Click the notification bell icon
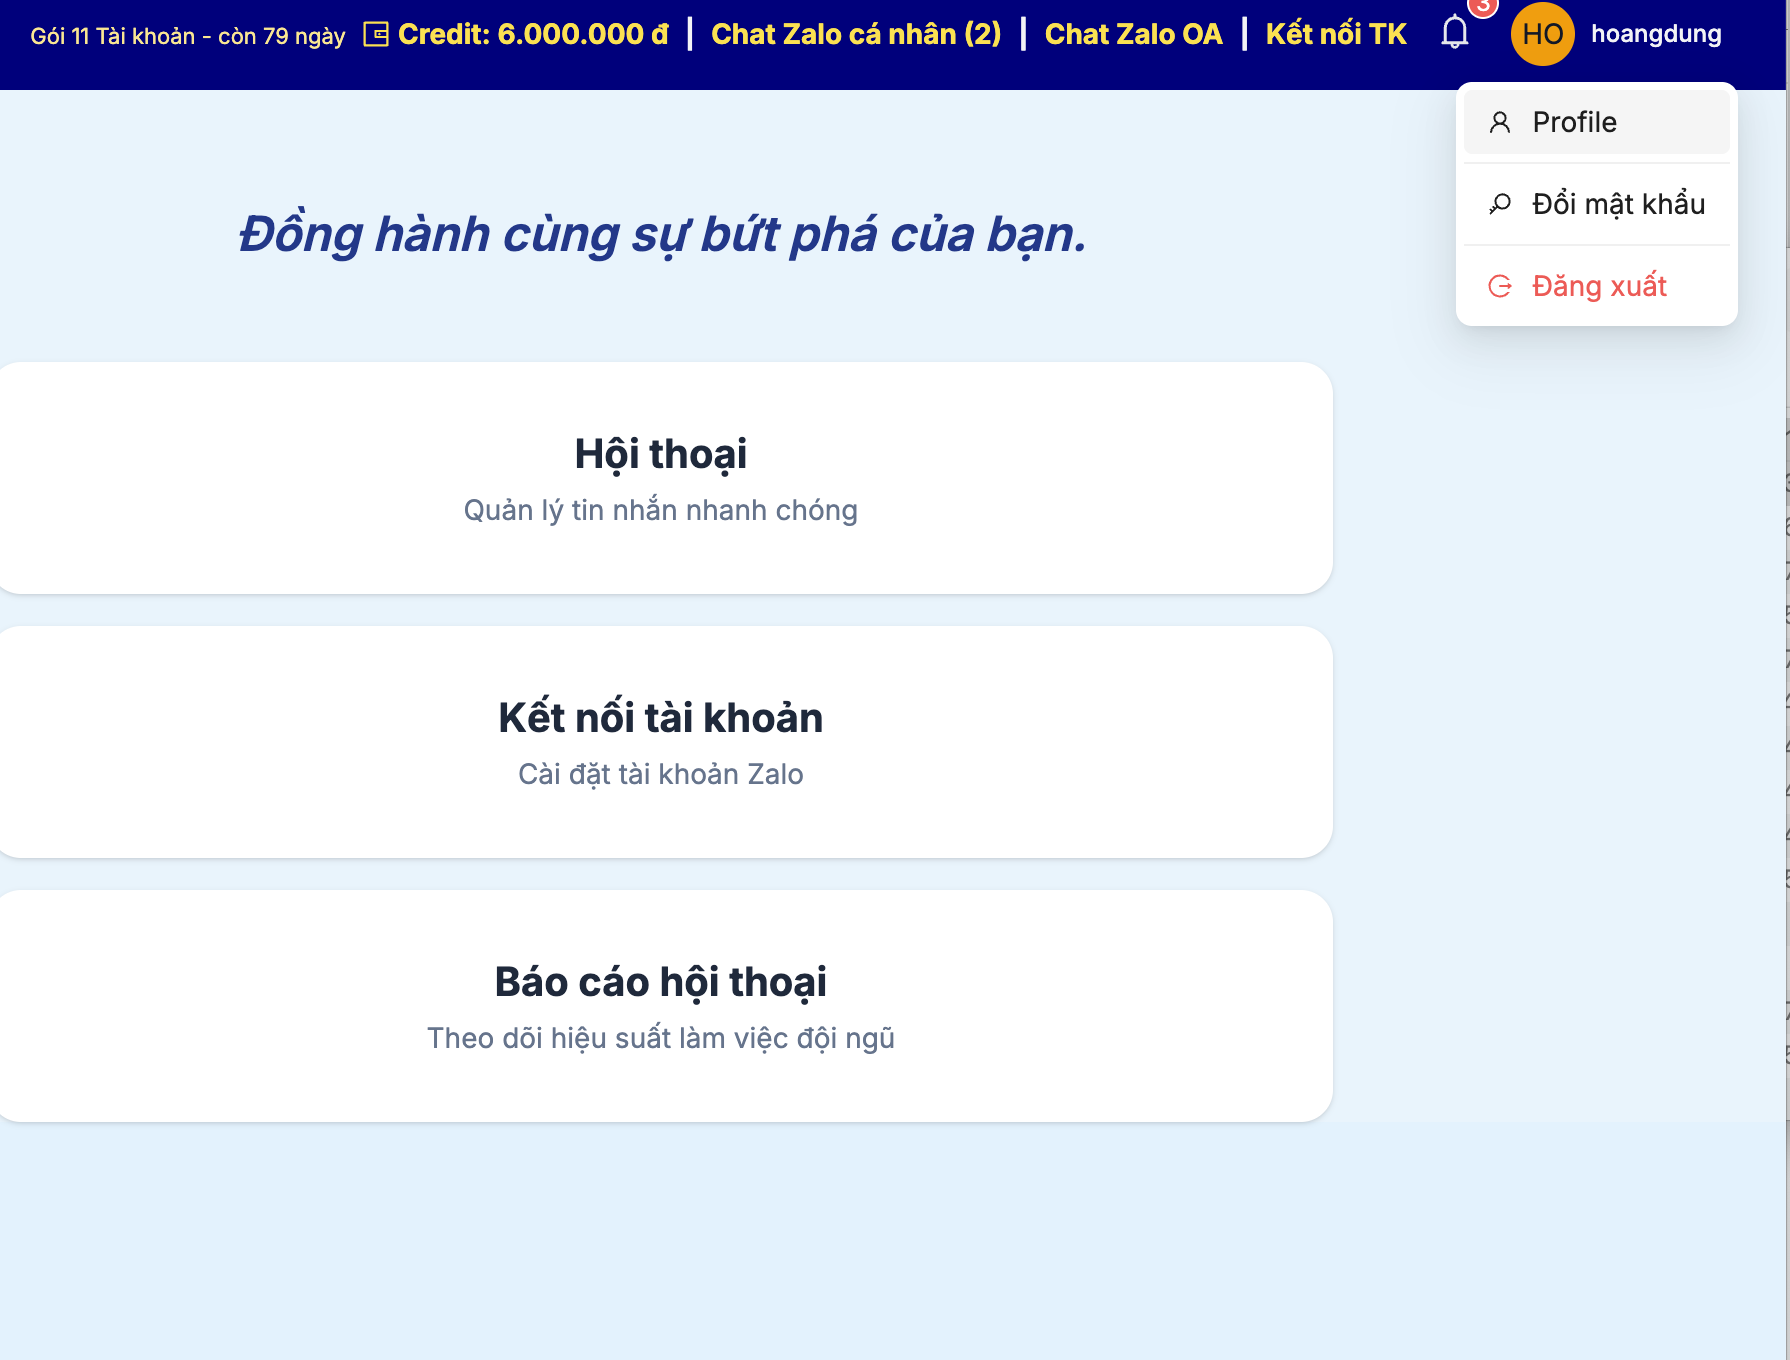Screen dimensions: 1790x1360 pos(1454,33)
